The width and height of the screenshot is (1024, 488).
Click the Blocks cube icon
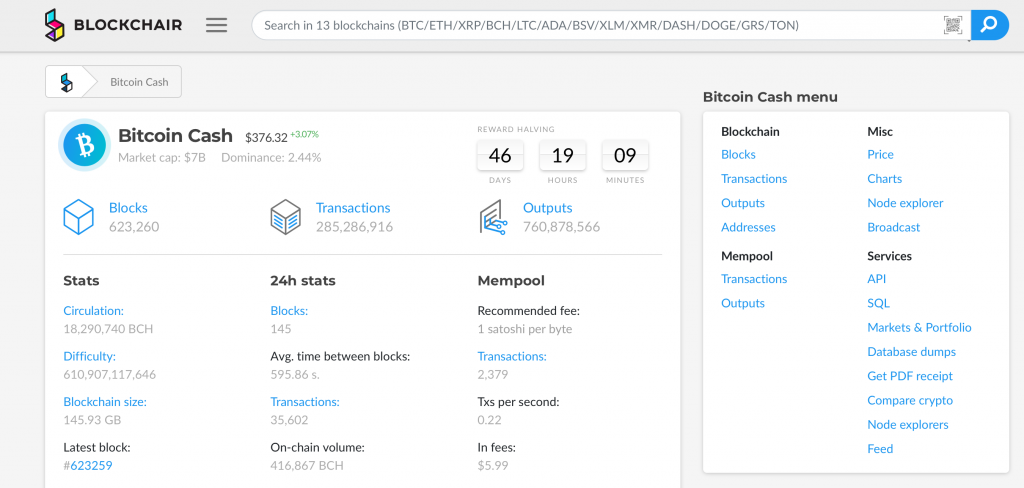(79, 217)
